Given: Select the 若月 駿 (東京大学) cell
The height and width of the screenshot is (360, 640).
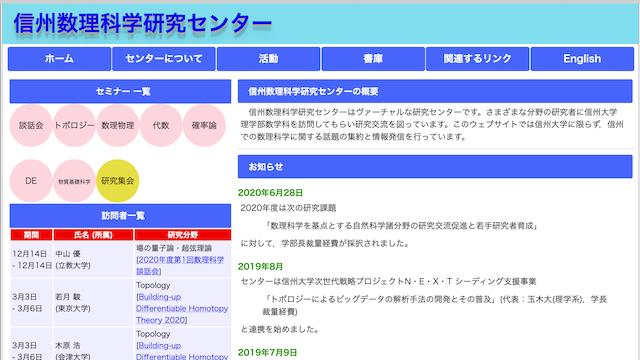Looking at the screenshot, I should [93, 302].
